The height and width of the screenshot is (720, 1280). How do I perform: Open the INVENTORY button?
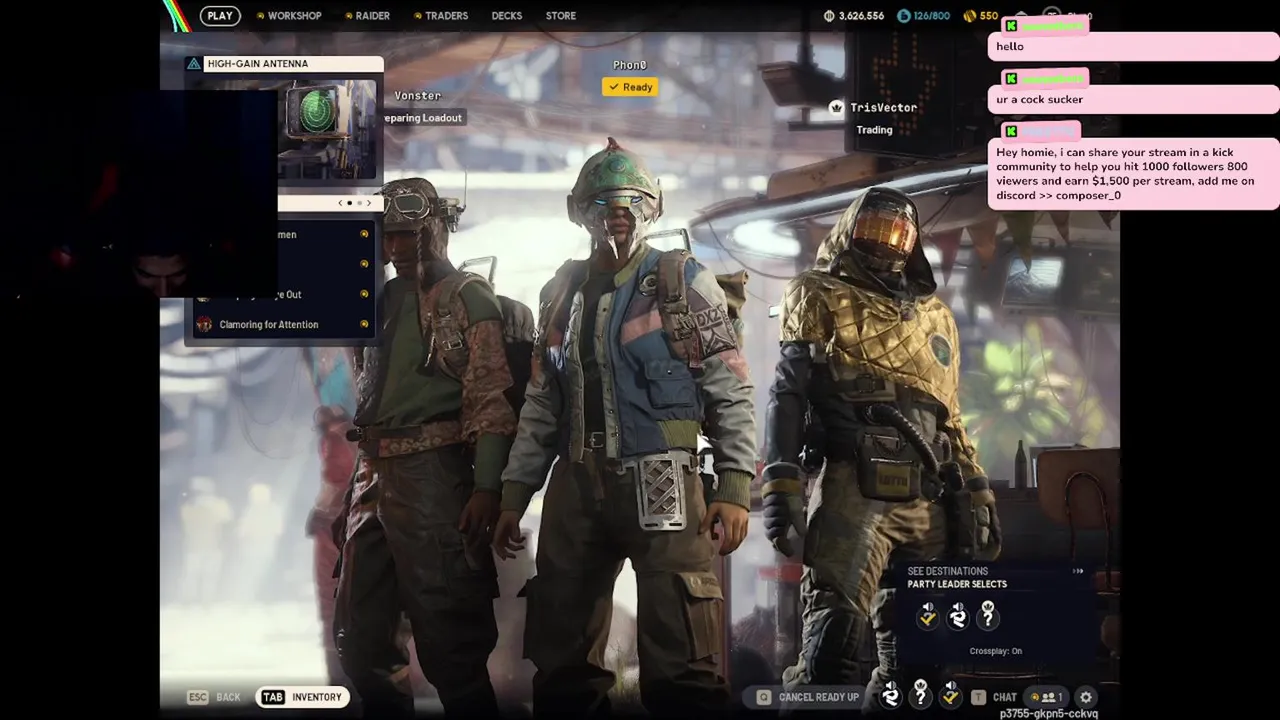click(x=303, y=697)
